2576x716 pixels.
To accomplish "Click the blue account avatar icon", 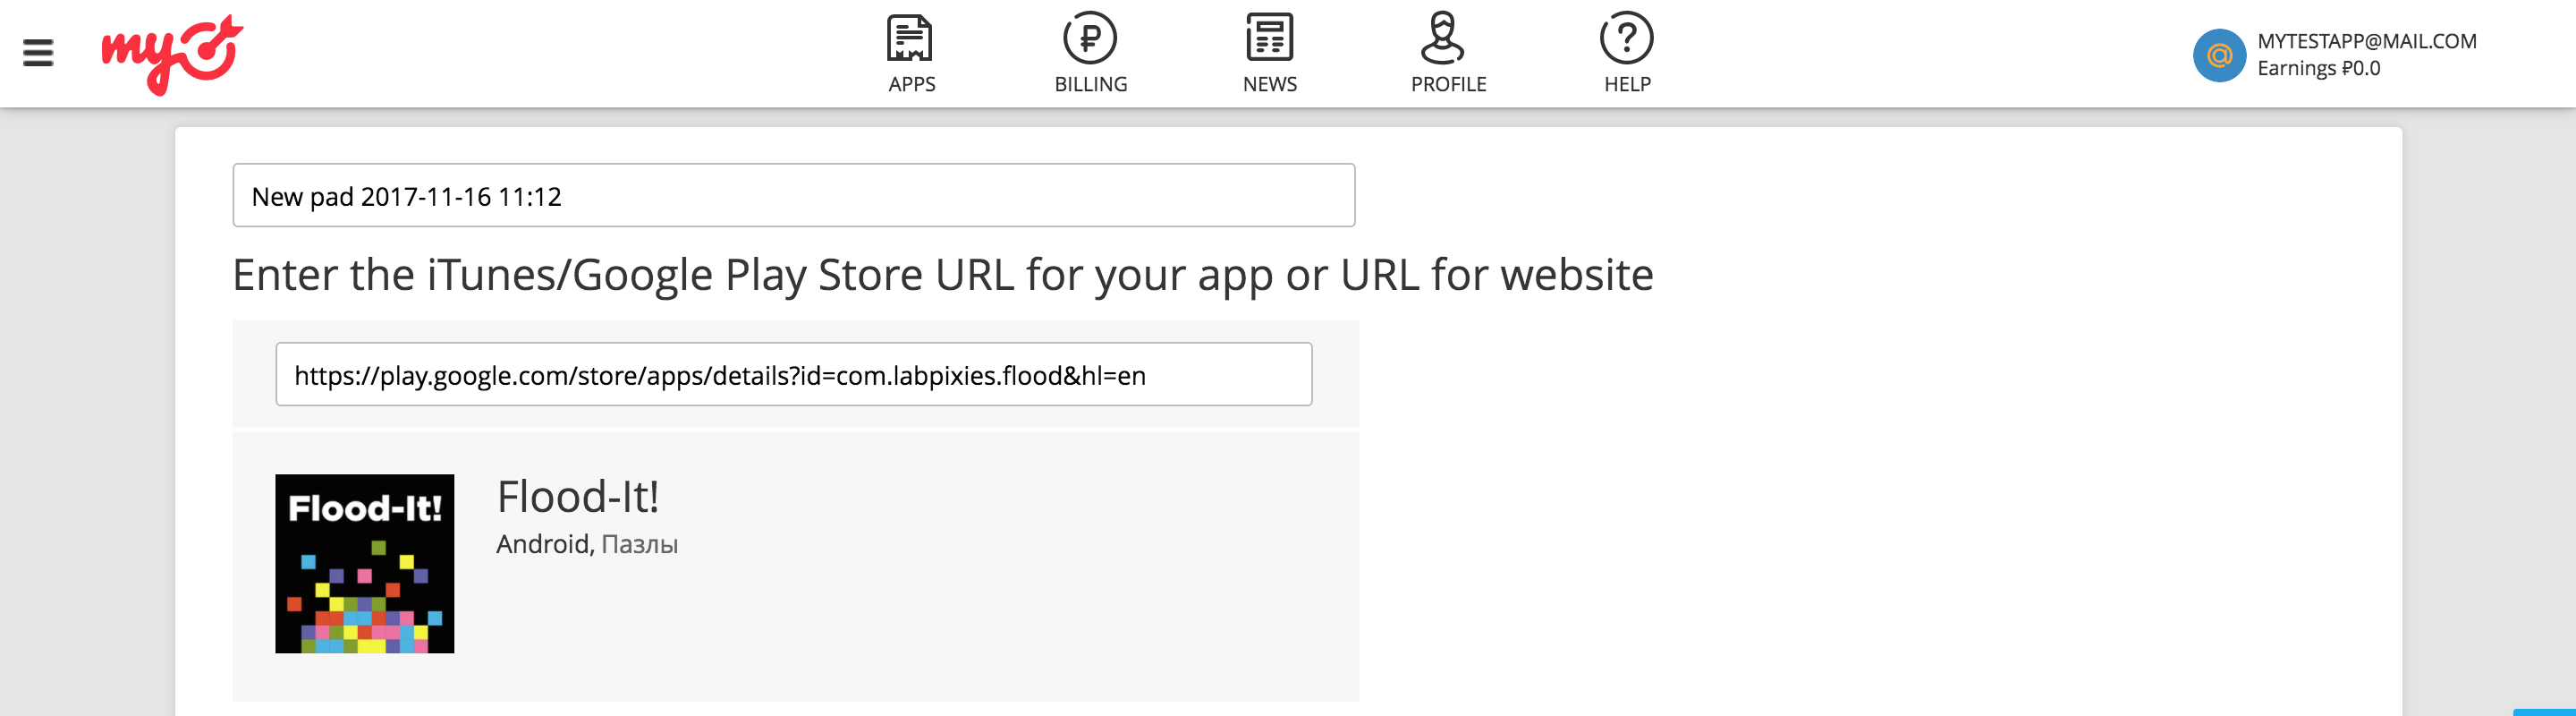I will click(x=2219, y=56).
